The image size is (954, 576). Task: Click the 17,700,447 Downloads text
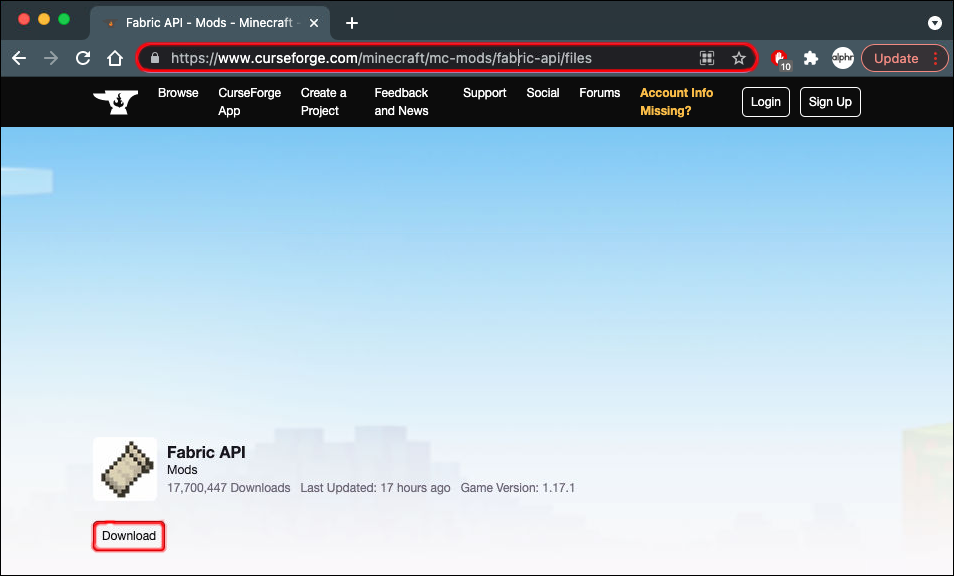tap(229, 488)
